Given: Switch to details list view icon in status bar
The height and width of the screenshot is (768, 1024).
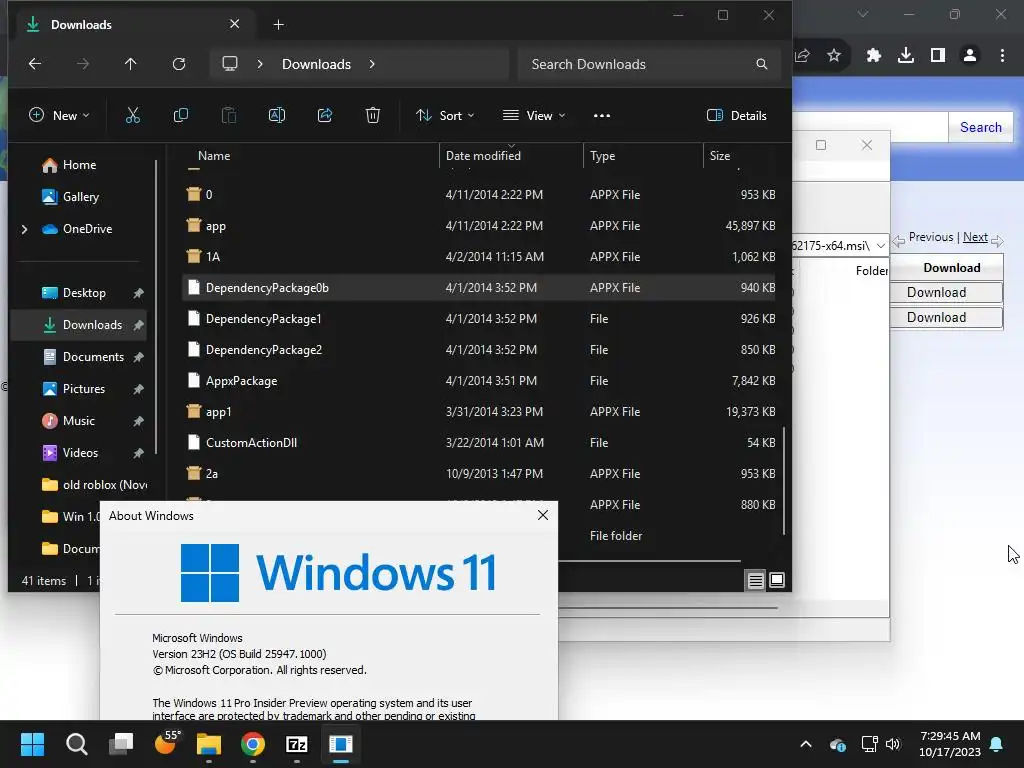Looking at the screenshot, I should [x=756, y=580].
